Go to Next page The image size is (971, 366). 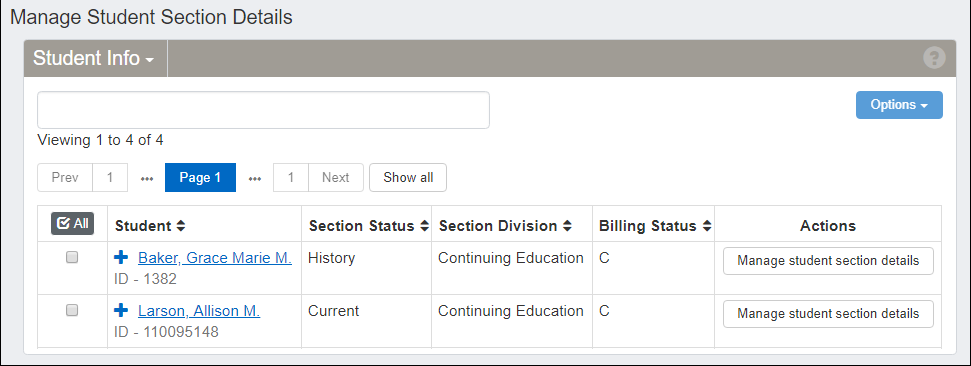pyautogui.click(x=336, y=178)
